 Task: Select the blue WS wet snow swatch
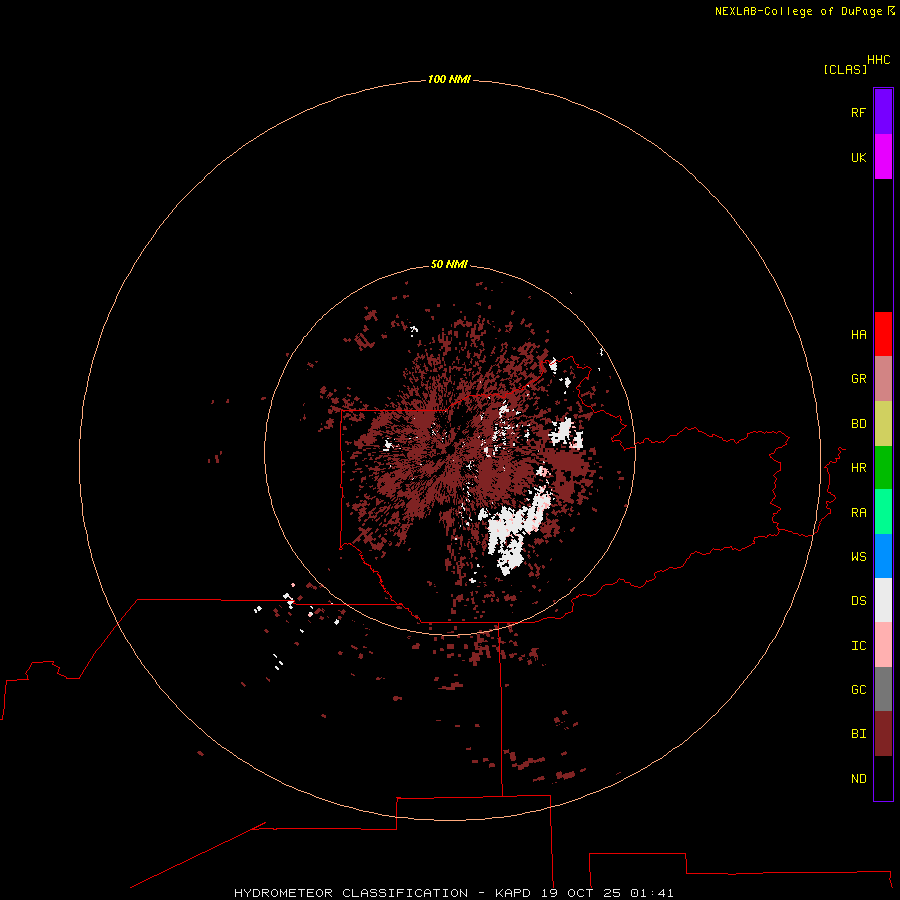pyautogui.click(x=883, y=556)
